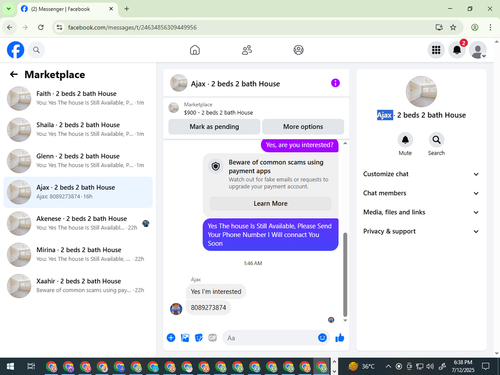The width and height of the screenshot is (500, 375).
Task: Click the $900 - 2 beds 2 bath listing
Action: tap(218, 113)
